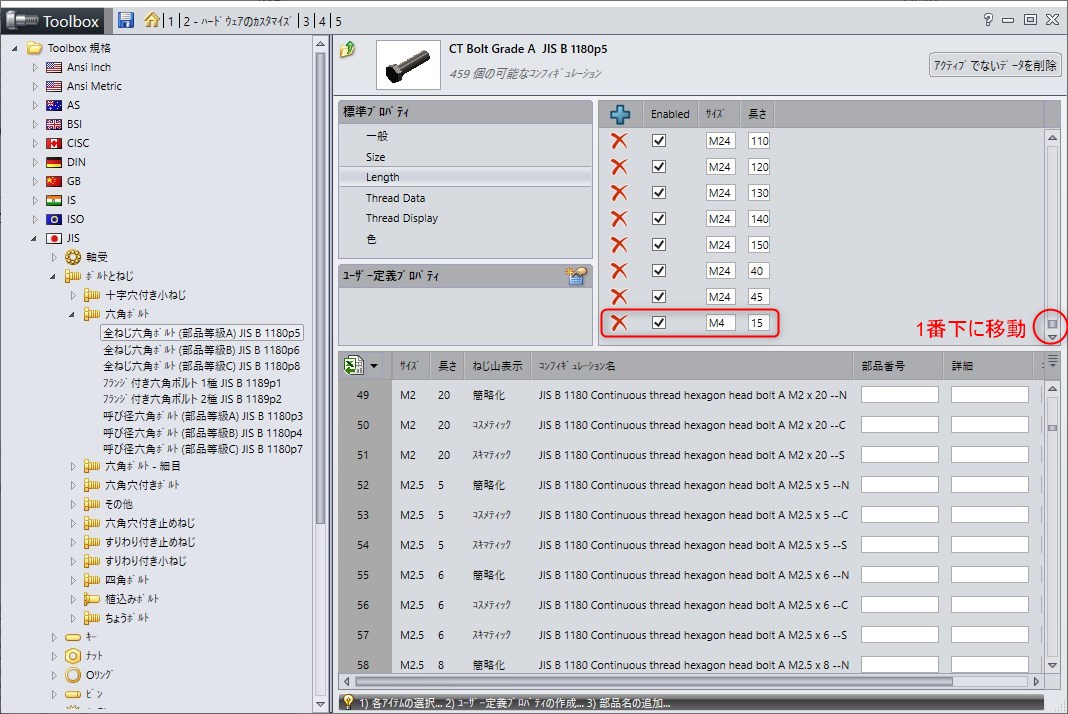This screenshot has height=714, width=1068.
Task: Click the 部品番号 field in row 49
Action: tap(899, 395)
